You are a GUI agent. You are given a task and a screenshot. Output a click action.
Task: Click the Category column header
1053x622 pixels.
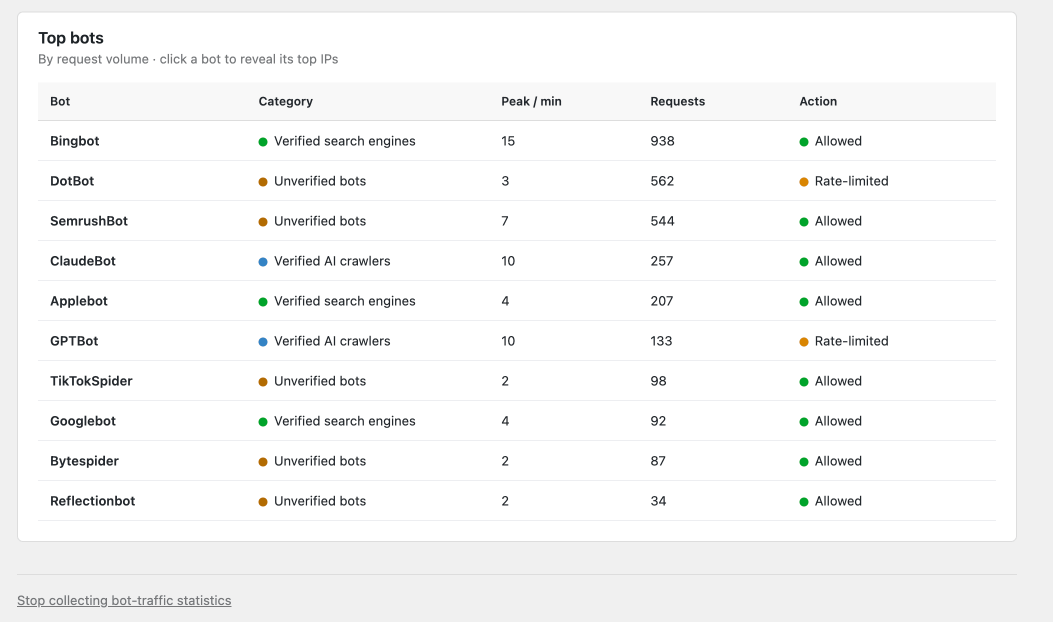point(285,101)
